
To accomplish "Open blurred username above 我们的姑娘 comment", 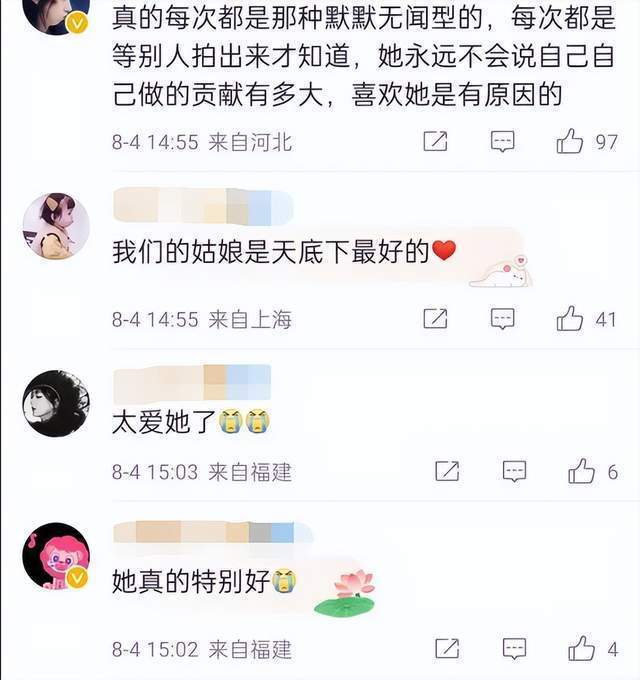I will point(203,206).
